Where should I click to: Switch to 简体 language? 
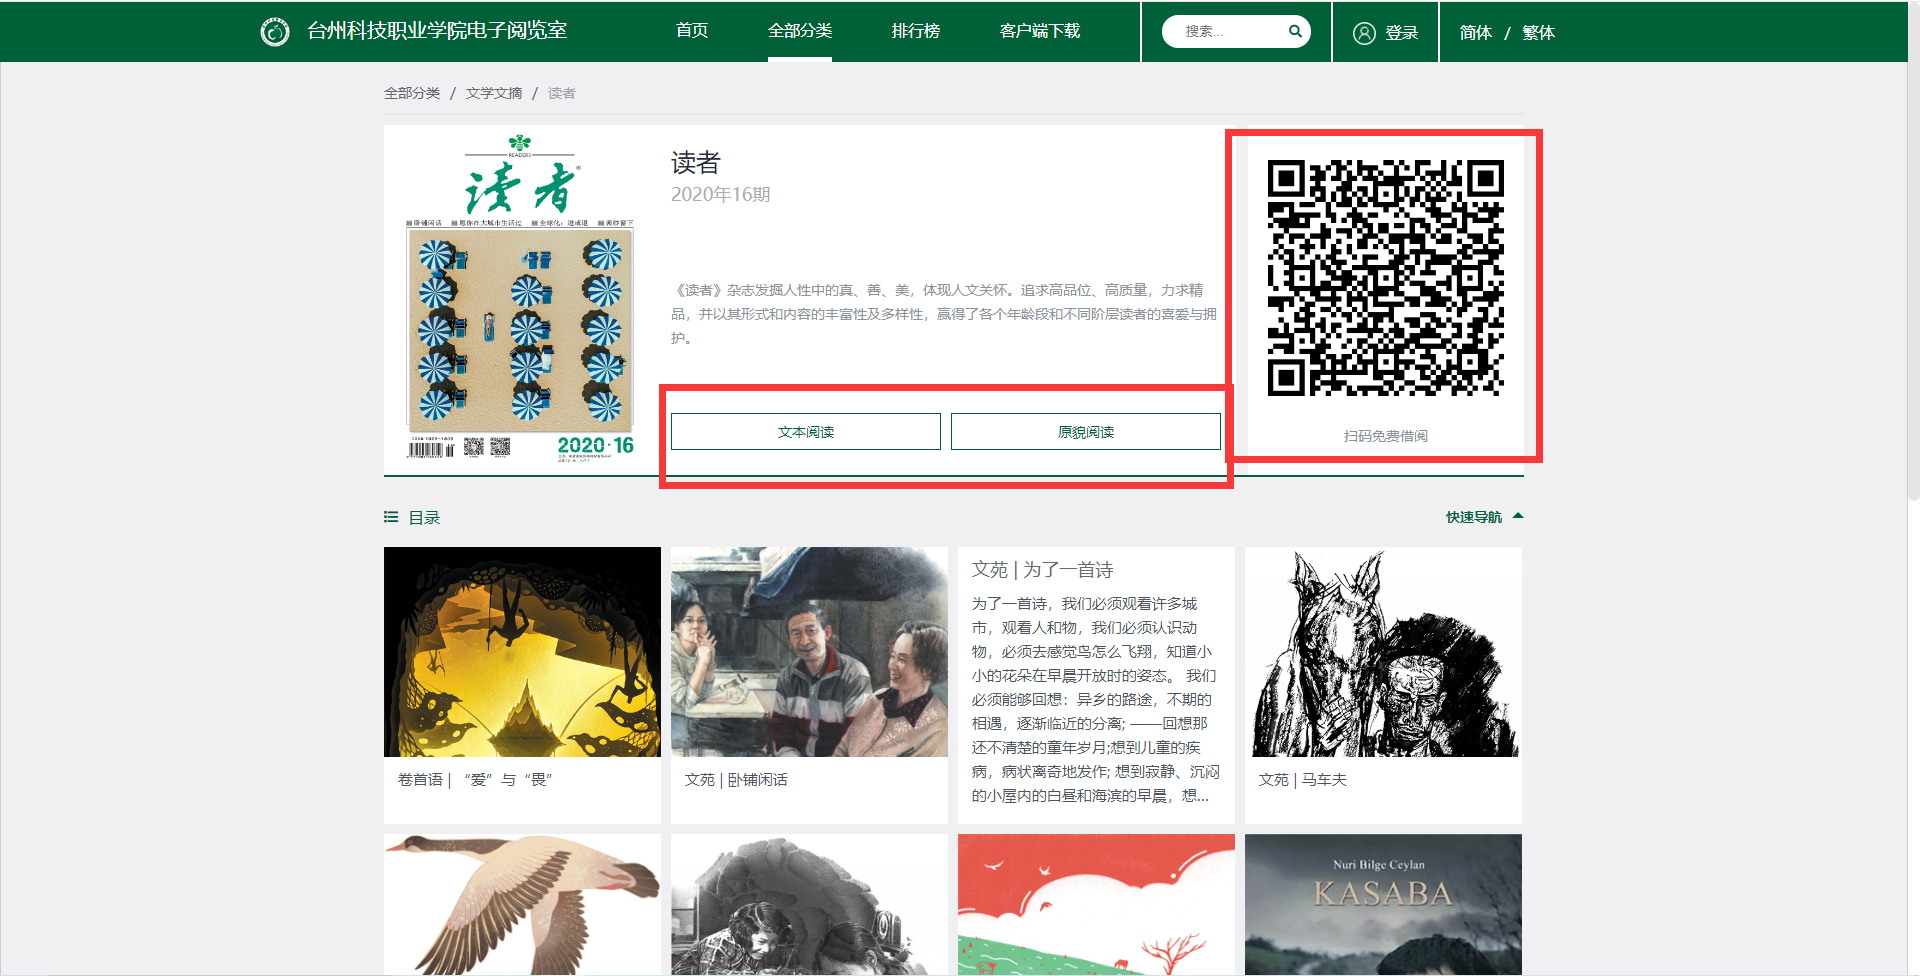pyautogui.click(x=1476, y=33)
